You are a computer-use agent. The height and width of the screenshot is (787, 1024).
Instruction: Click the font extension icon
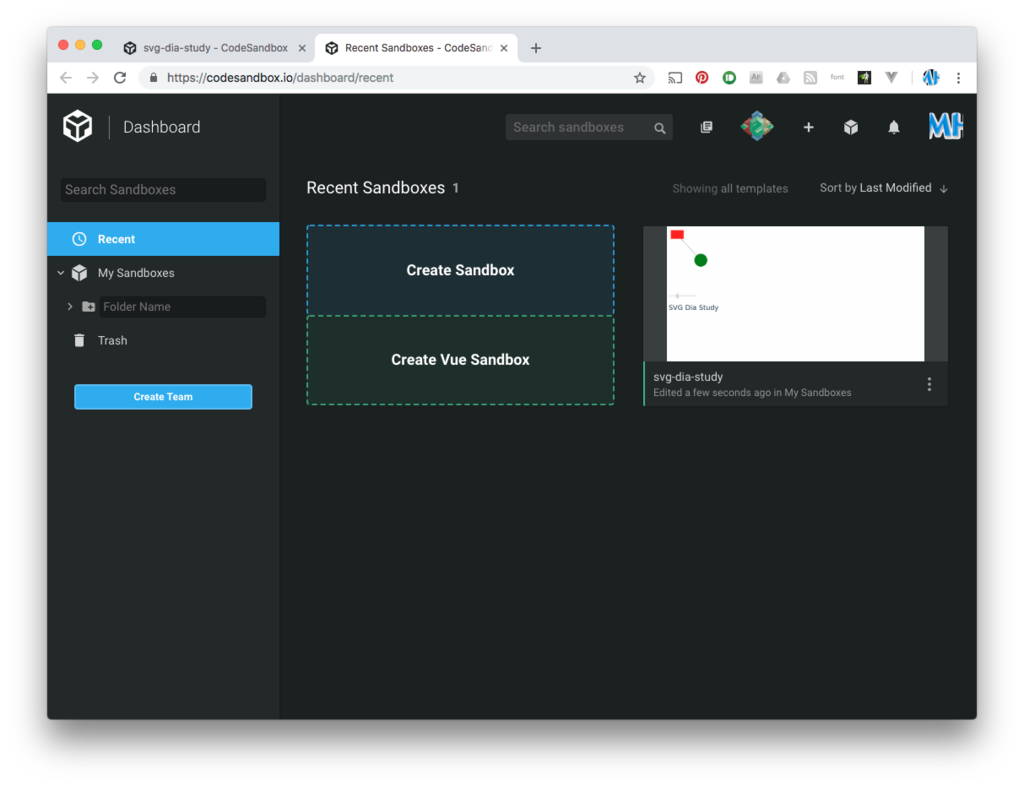837,77
